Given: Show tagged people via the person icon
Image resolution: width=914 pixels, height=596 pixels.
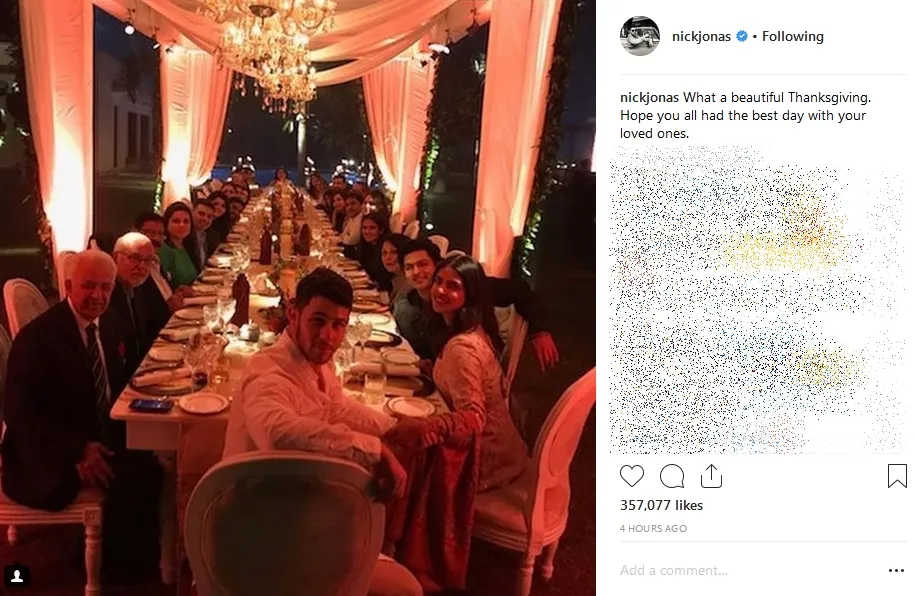Looking at the screenshot, I should coord(17,576).
